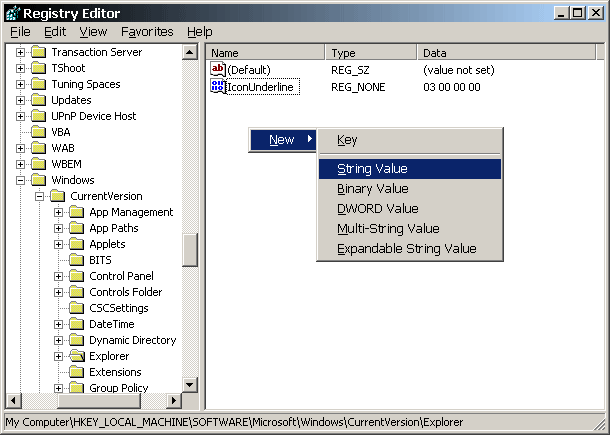The height and width of the screenshot is (435, 610).
Task: Click the Explorer open folder icon
Action: 77,356
